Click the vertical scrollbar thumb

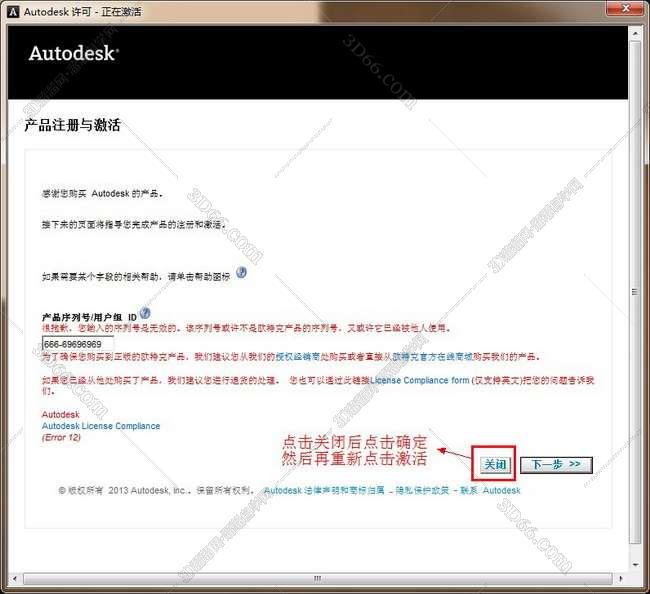click(635, 292)
